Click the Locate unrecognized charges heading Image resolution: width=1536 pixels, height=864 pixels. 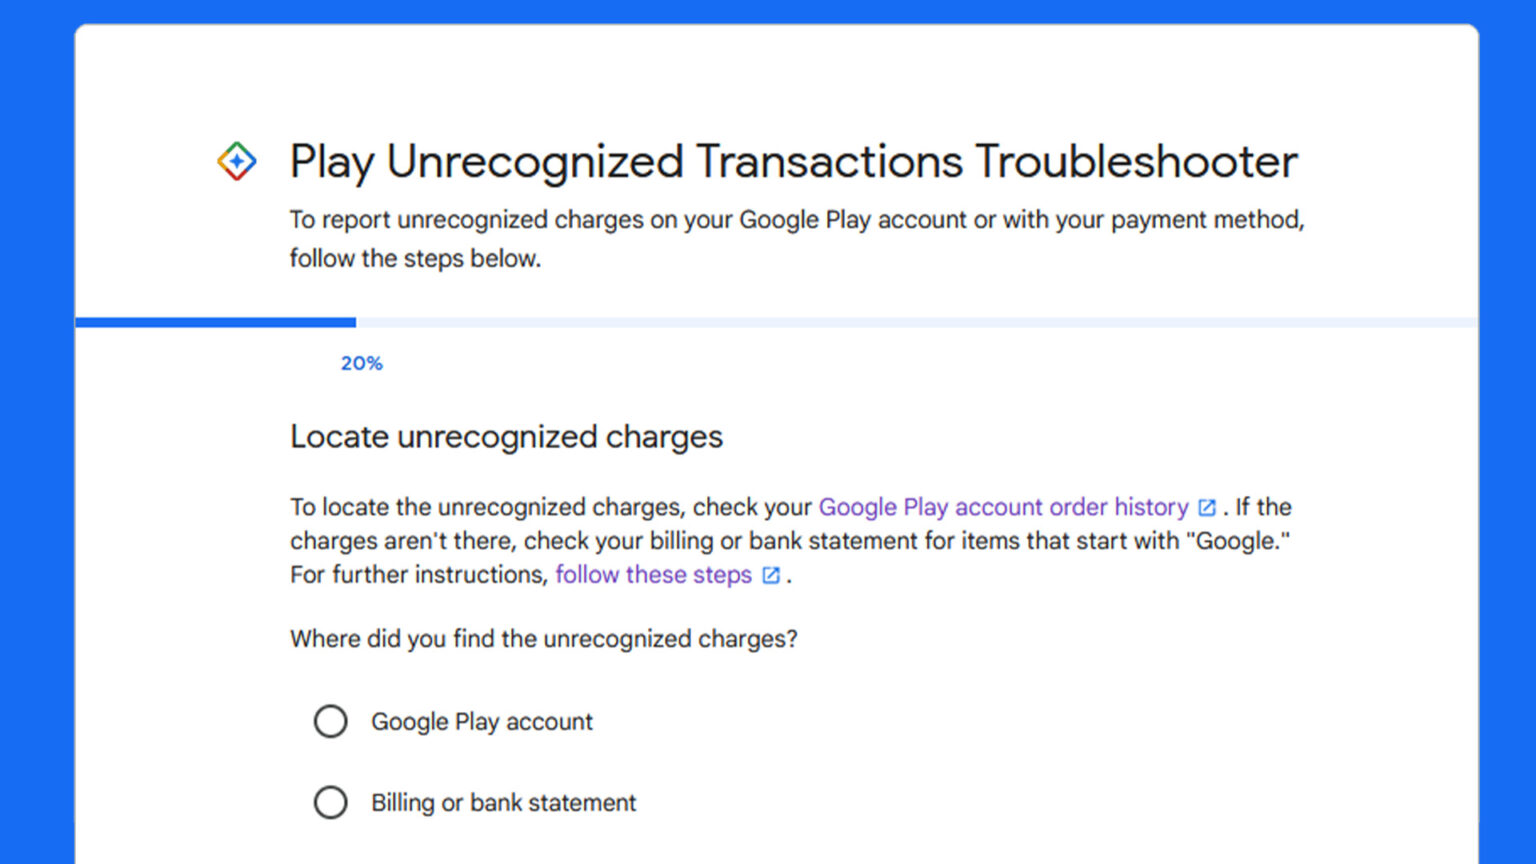click(x=506, y=436)
